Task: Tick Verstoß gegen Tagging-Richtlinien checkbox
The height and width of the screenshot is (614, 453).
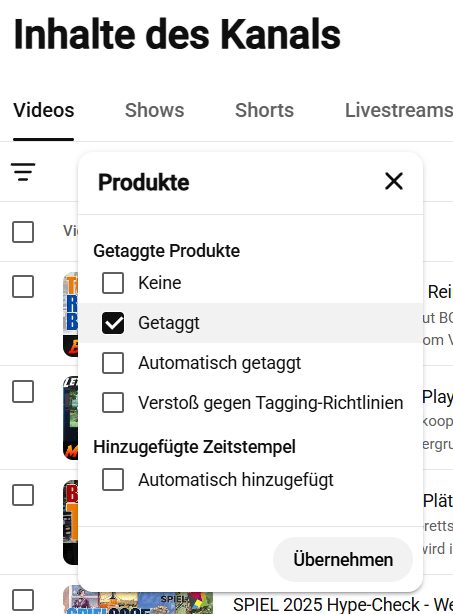Action: coord(113,403)
